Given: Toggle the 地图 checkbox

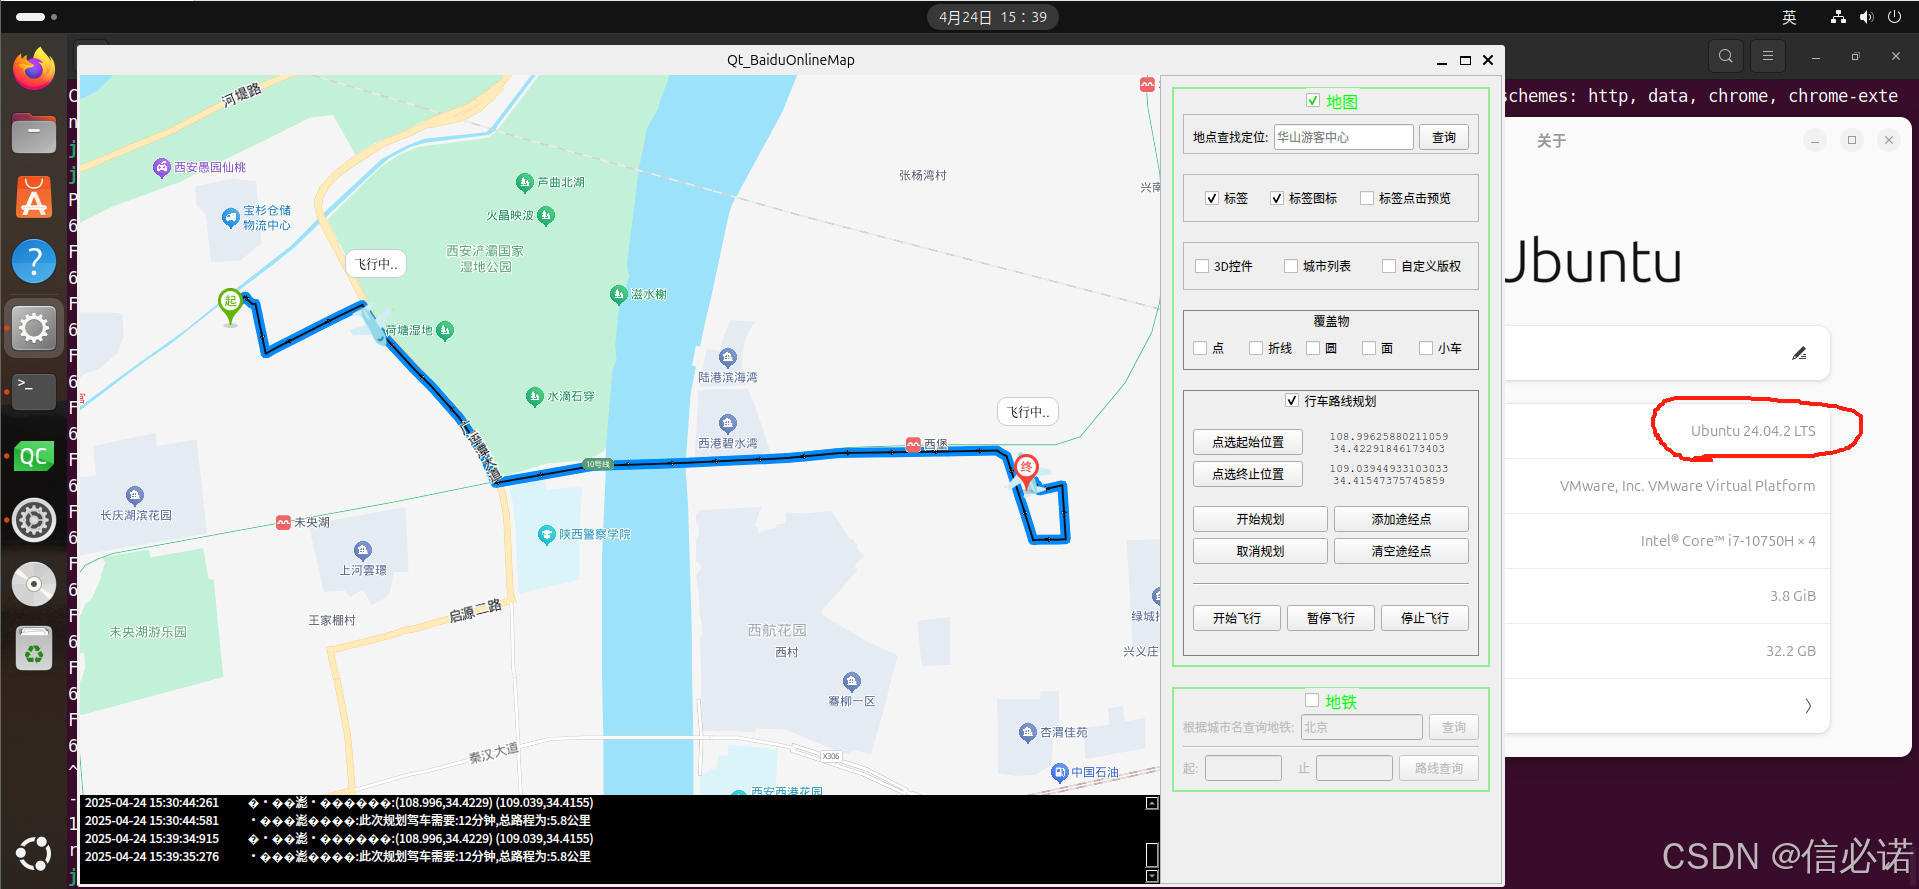Looking at the screenshot, I should [1313, 101].
